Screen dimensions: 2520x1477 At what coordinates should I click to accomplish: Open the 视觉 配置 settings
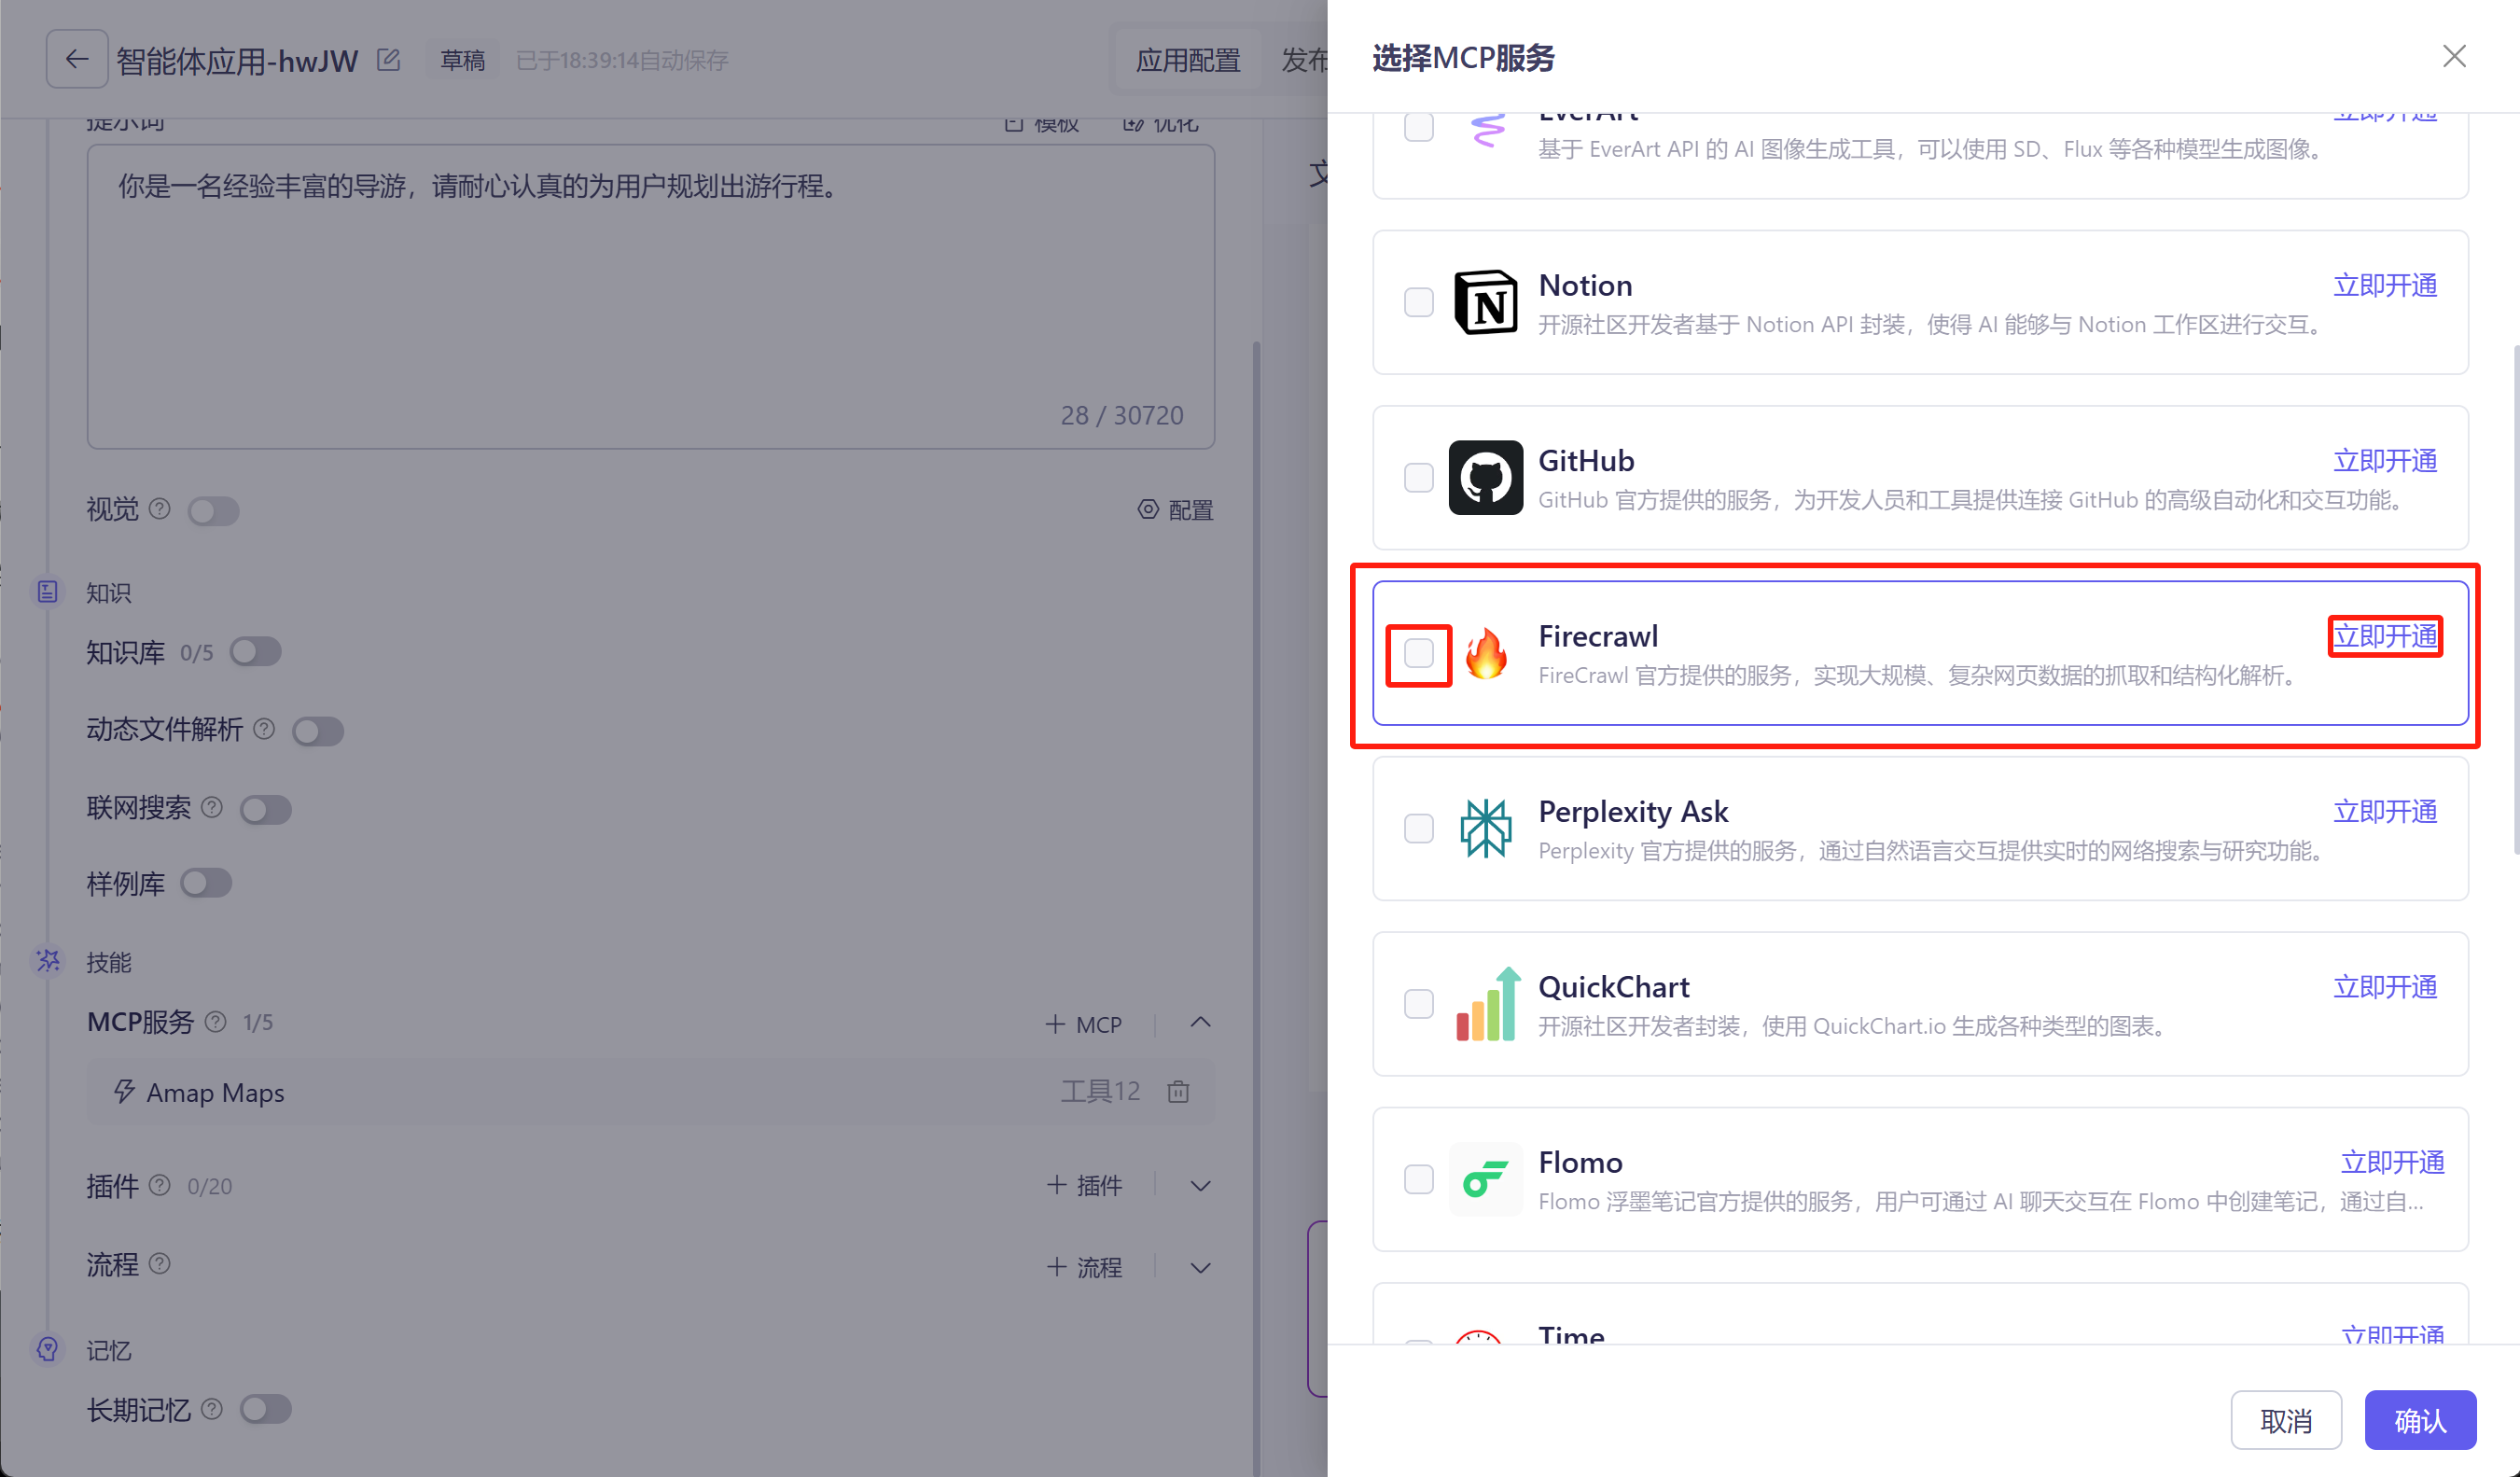[1175, 510]
